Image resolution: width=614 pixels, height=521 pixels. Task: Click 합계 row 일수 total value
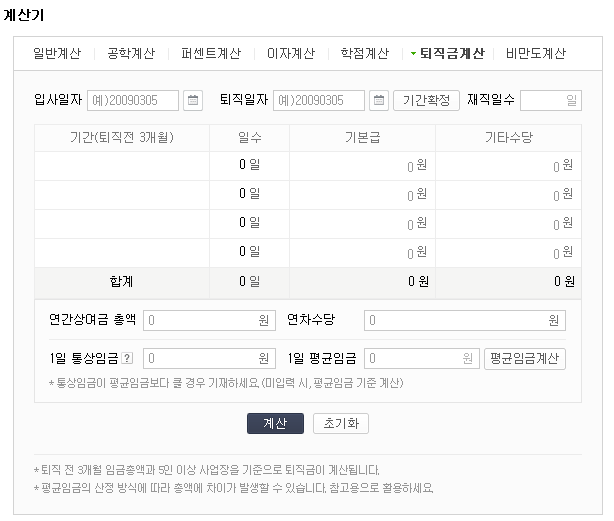coord(249,281)
